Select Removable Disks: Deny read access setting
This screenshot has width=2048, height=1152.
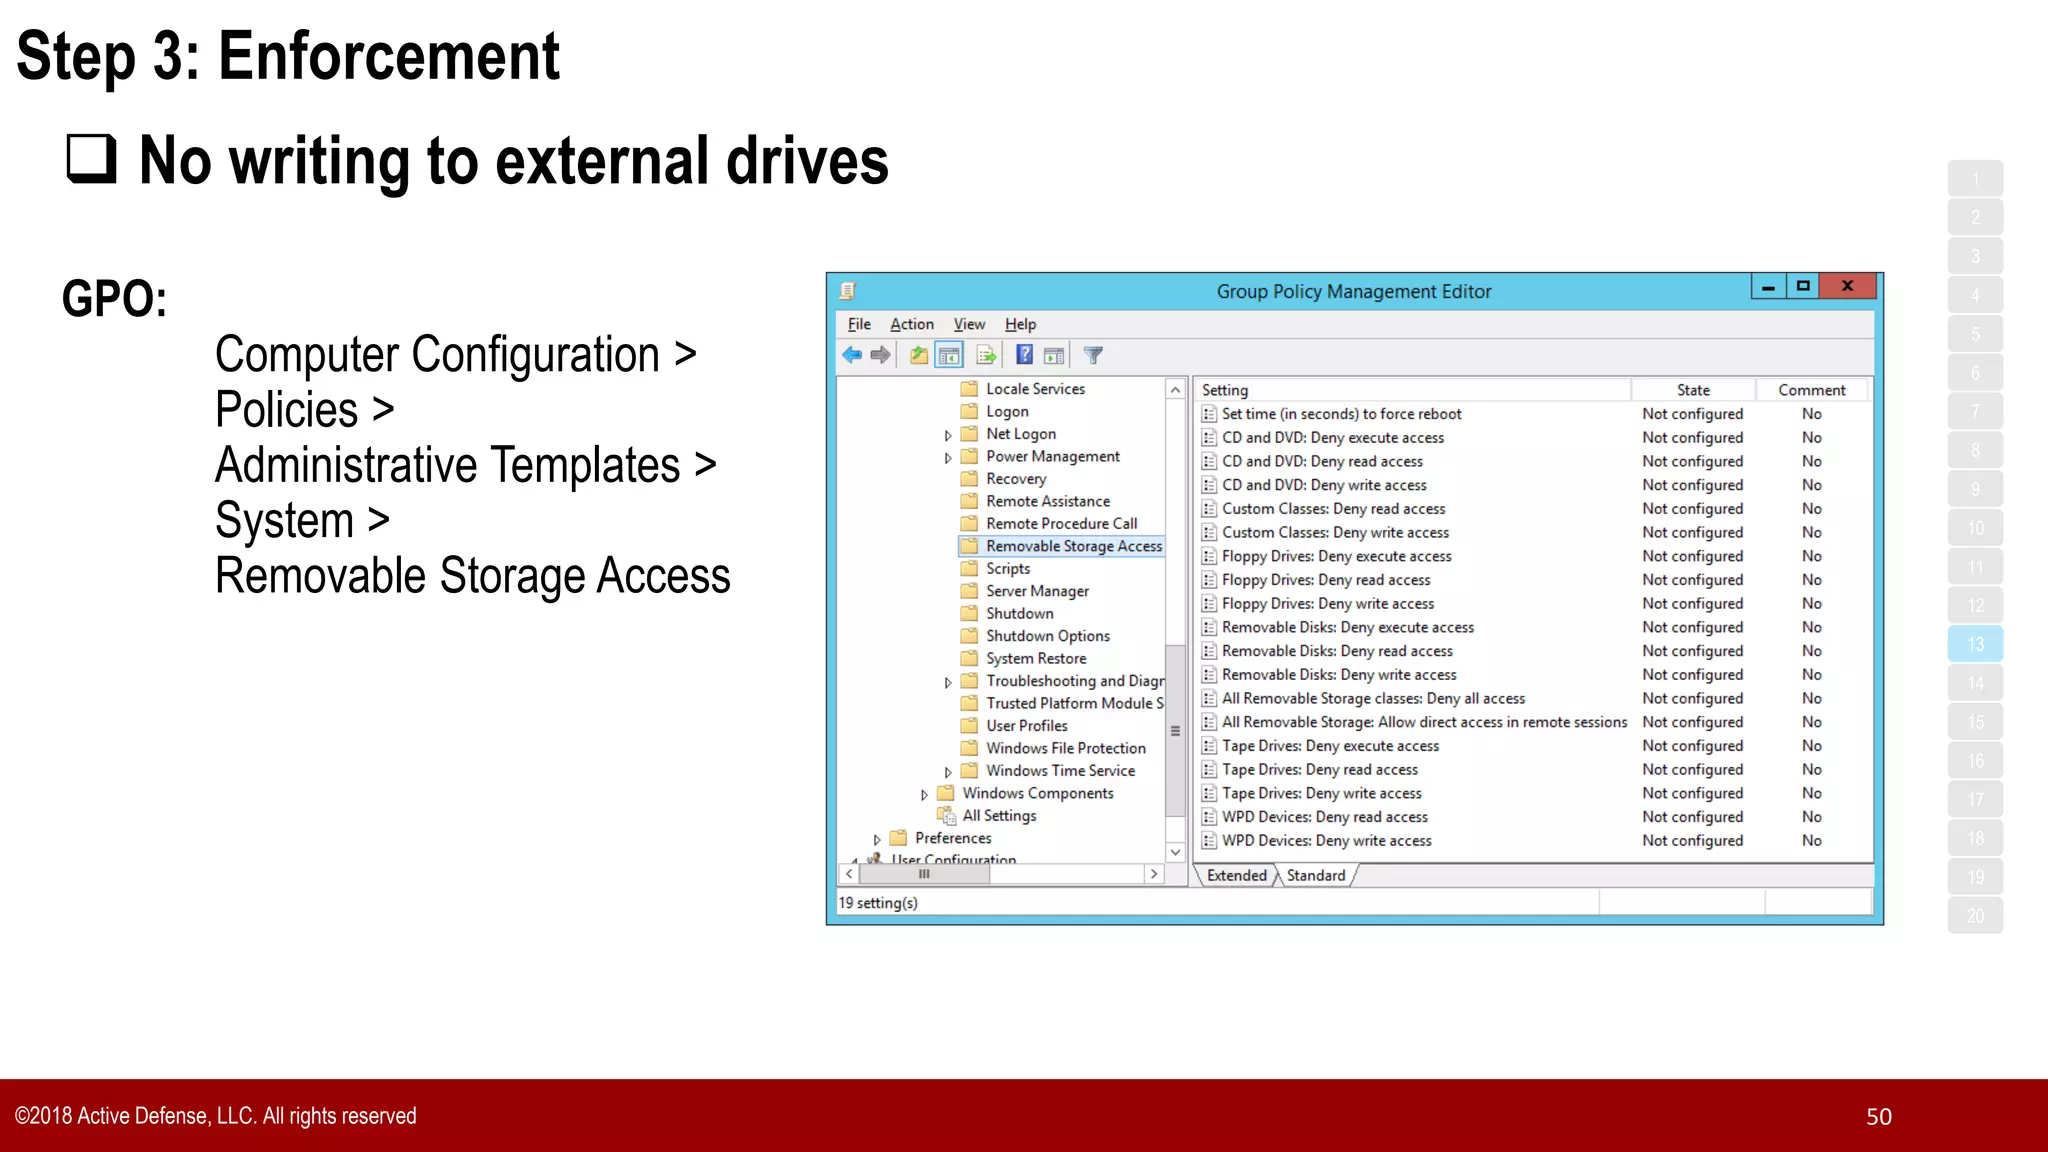(x=1337, y=651)
